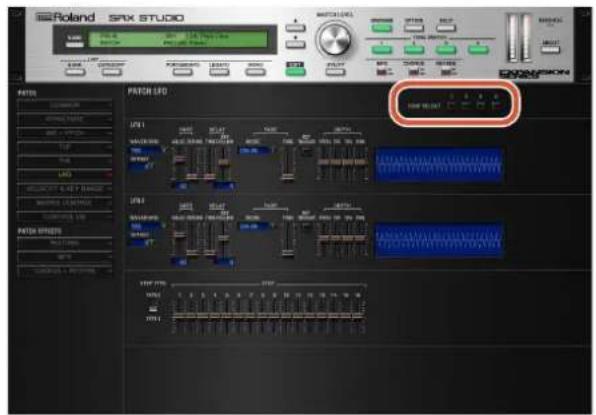The height and width of the screenshot is (415, 596).
Task: Open LFO1 WAVEFORM dropdown
Action: pyautogui.click(x=147, y=150)
